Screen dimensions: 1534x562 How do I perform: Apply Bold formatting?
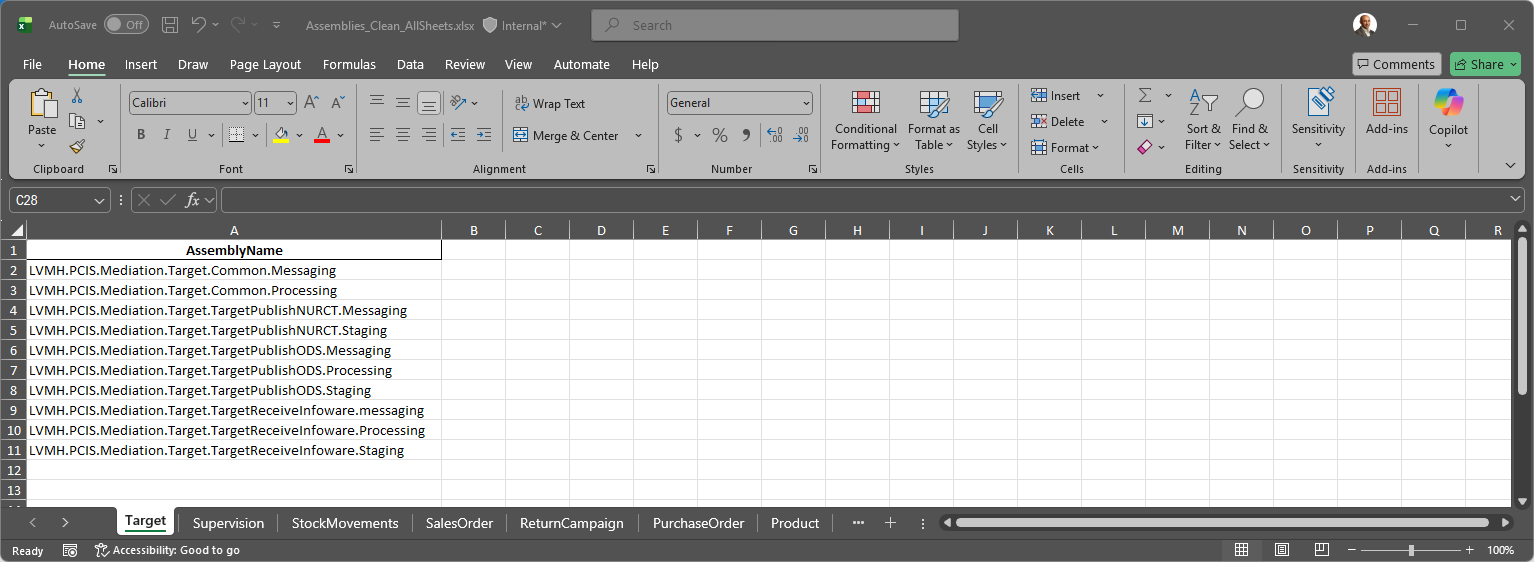point(141,135)
